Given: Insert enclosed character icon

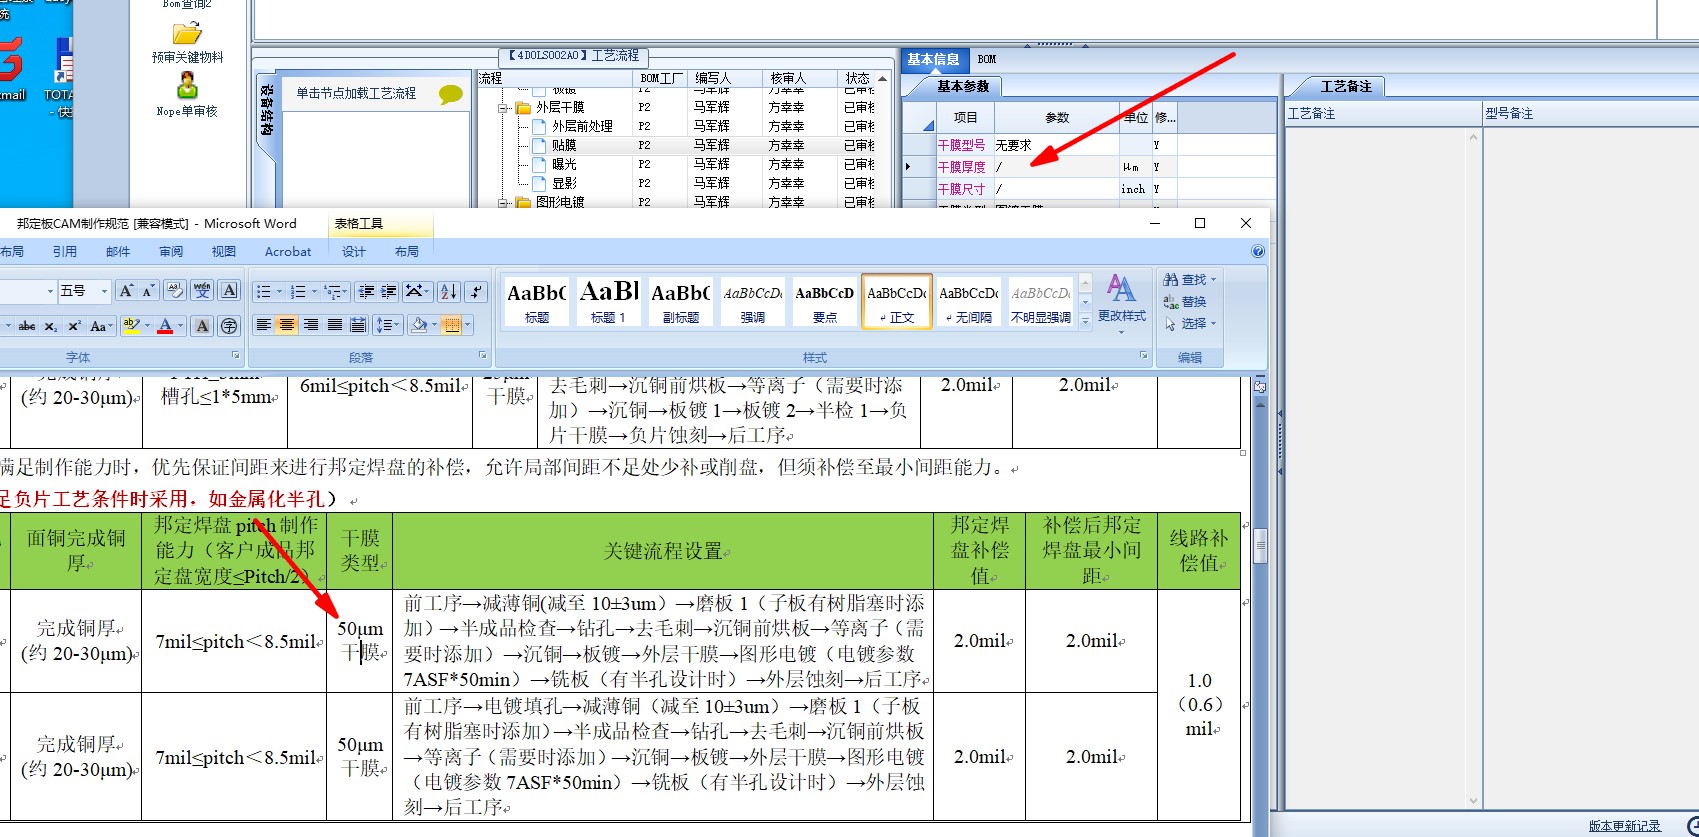Looking at the screenshot, I should coord(229,326).
